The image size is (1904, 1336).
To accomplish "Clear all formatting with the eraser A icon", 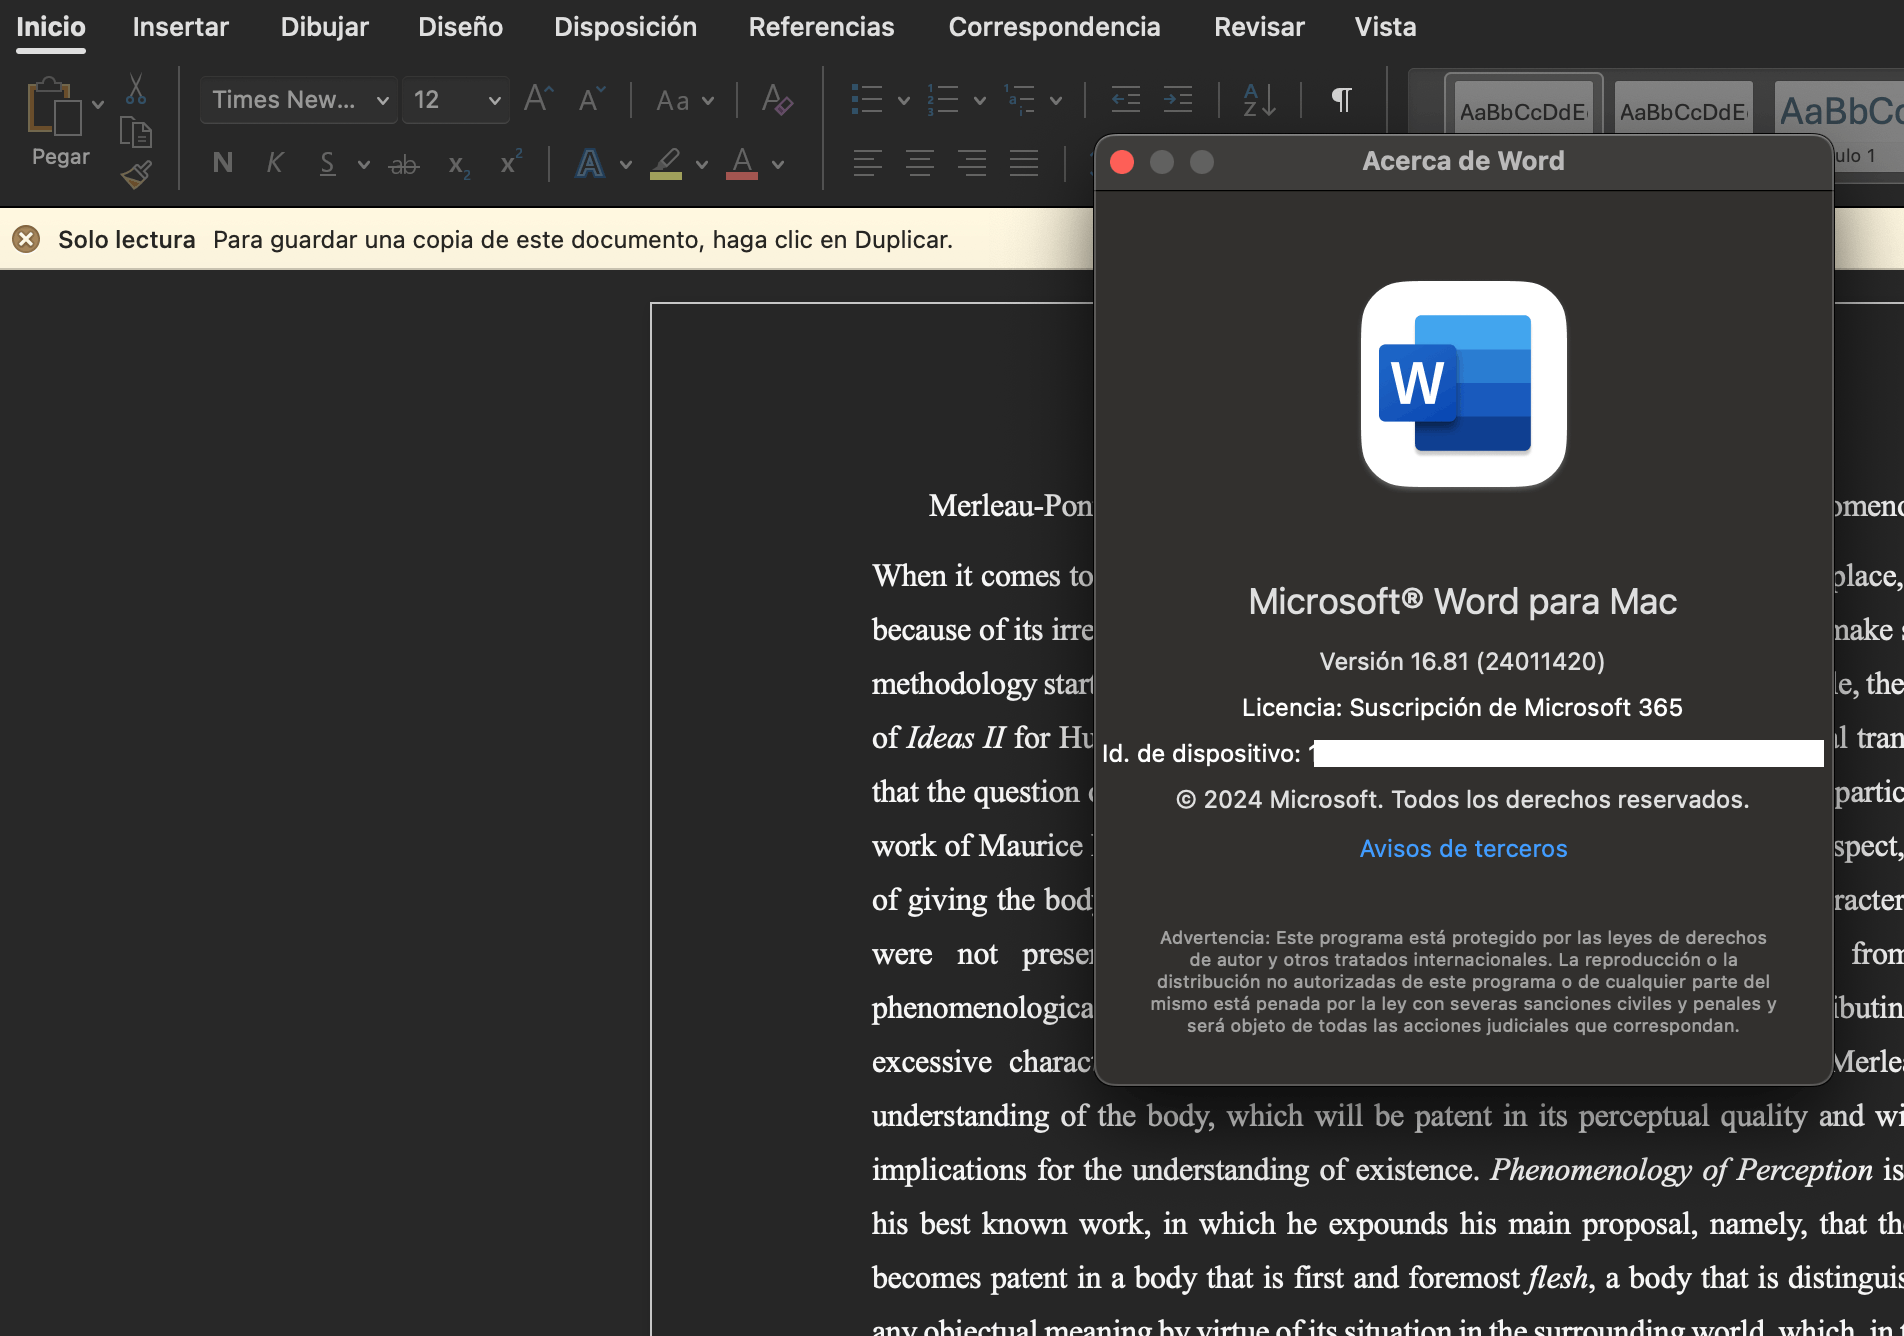I will pos(777,99).
